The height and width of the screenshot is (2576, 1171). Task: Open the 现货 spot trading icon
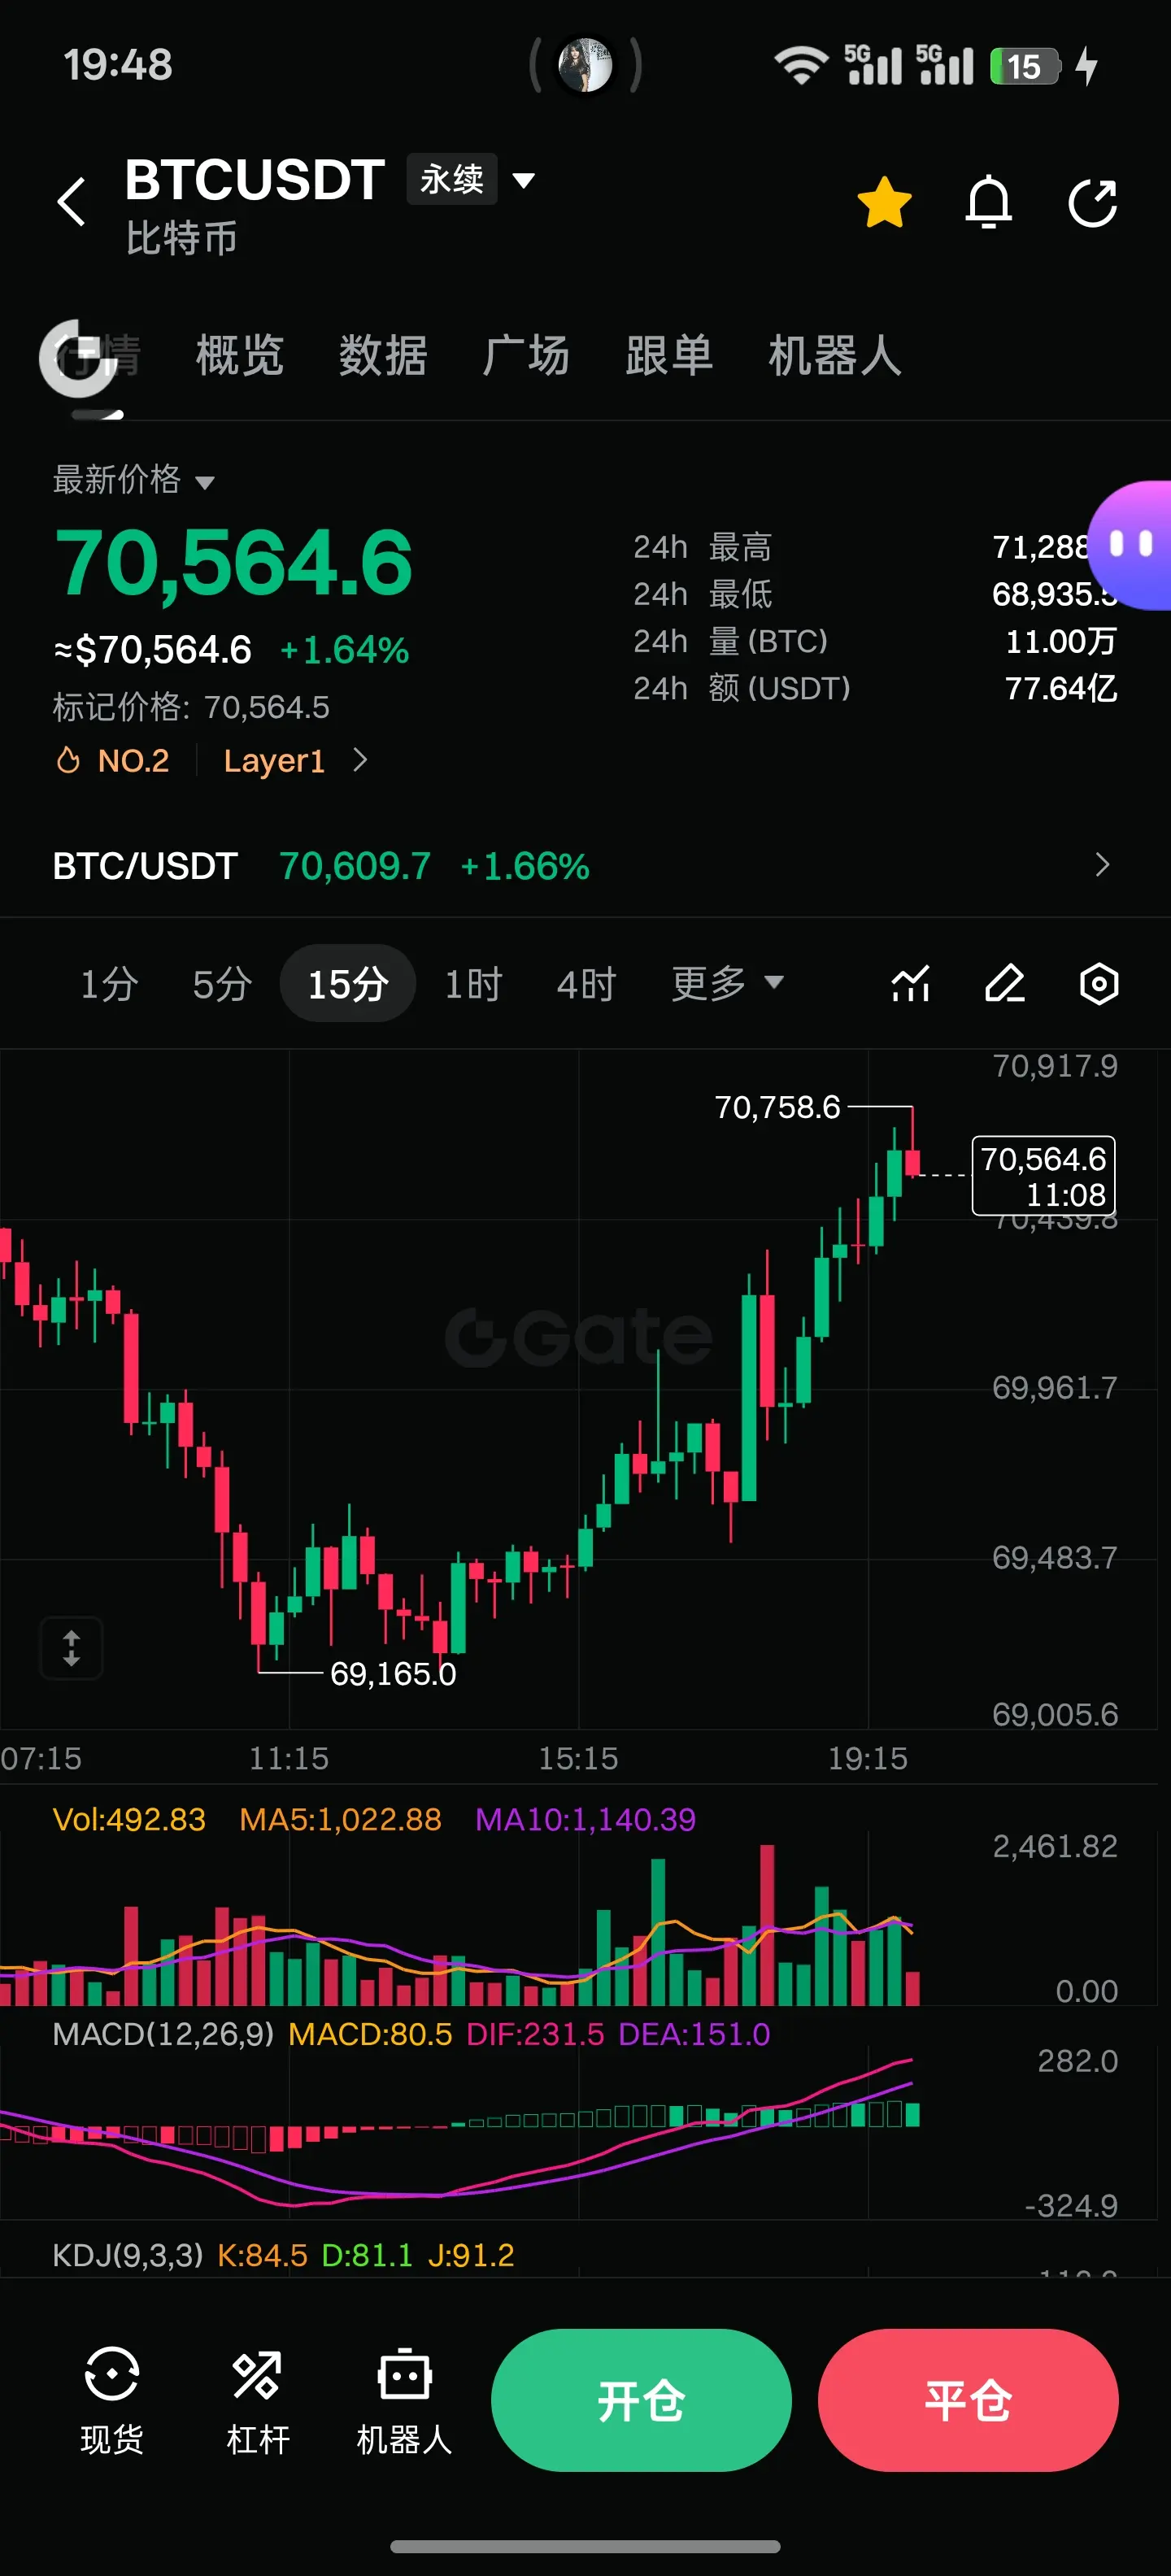point(112,2400)
